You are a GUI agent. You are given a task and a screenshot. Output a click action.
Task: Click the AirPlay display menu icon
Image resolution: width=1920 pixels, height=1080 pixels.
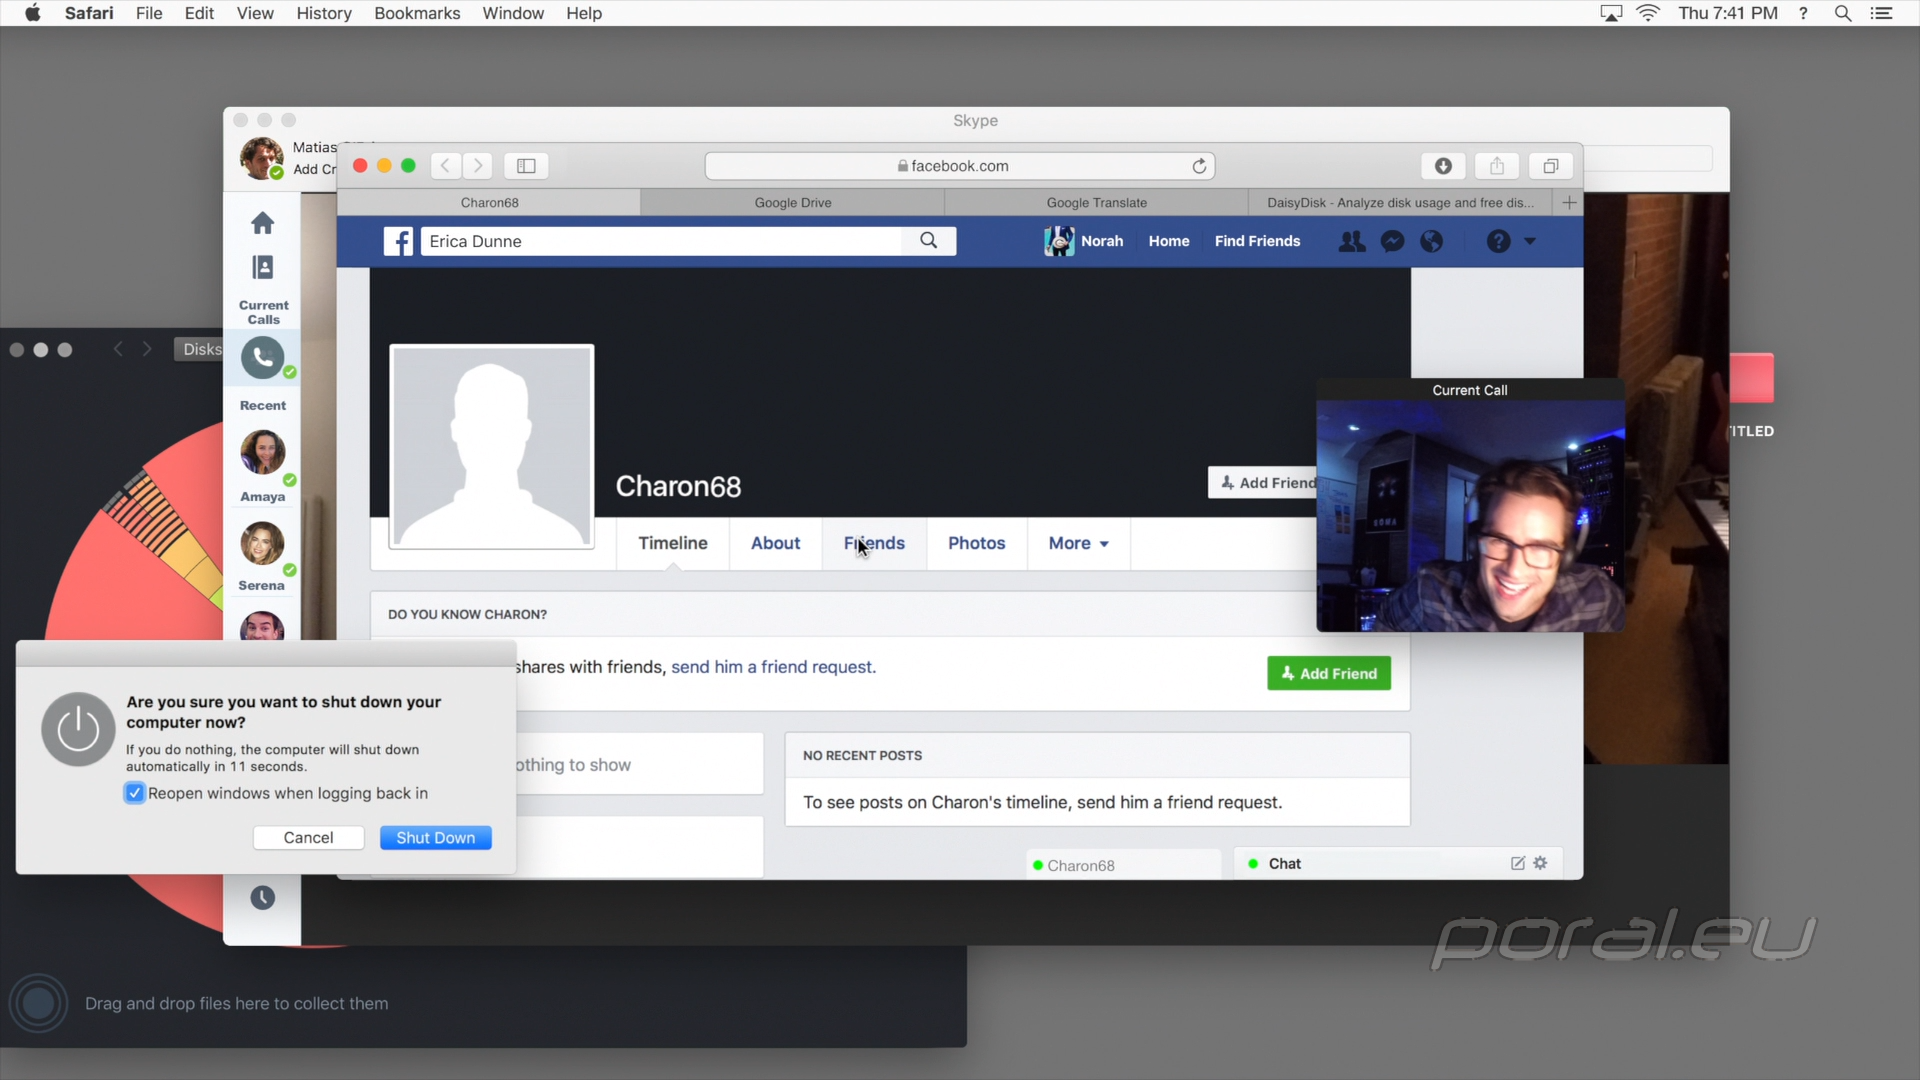1611,13
